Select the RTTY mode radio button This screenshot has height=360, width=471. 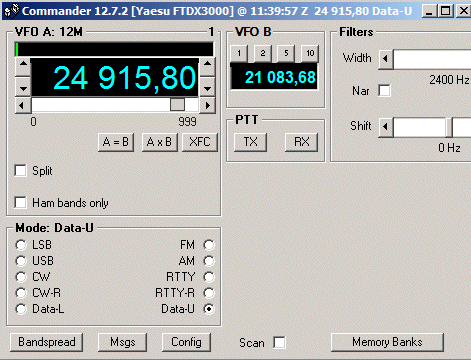(x=209, y=277)
